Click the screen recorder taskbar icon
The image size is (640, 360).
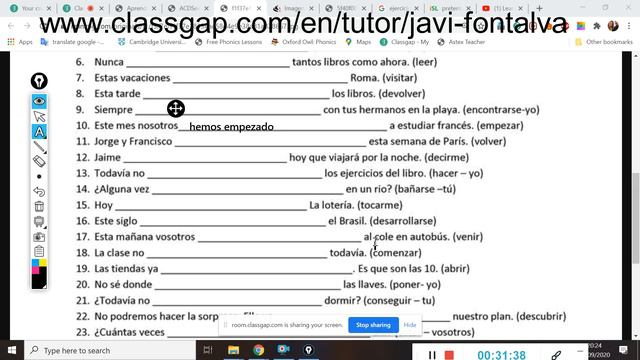(x=283, y=350)
